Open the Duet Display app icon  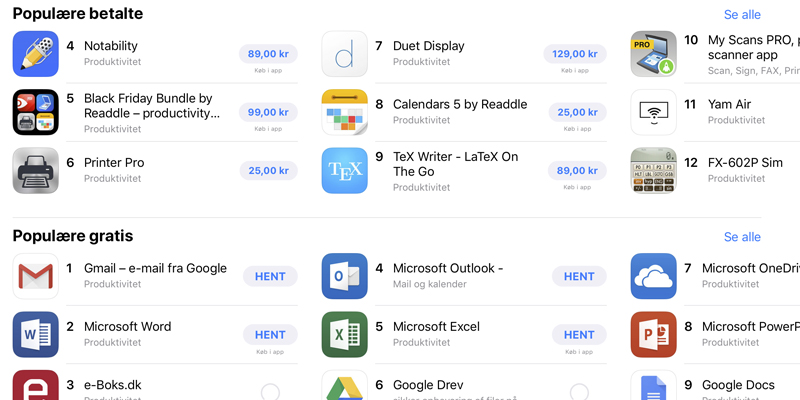[344, 54]
